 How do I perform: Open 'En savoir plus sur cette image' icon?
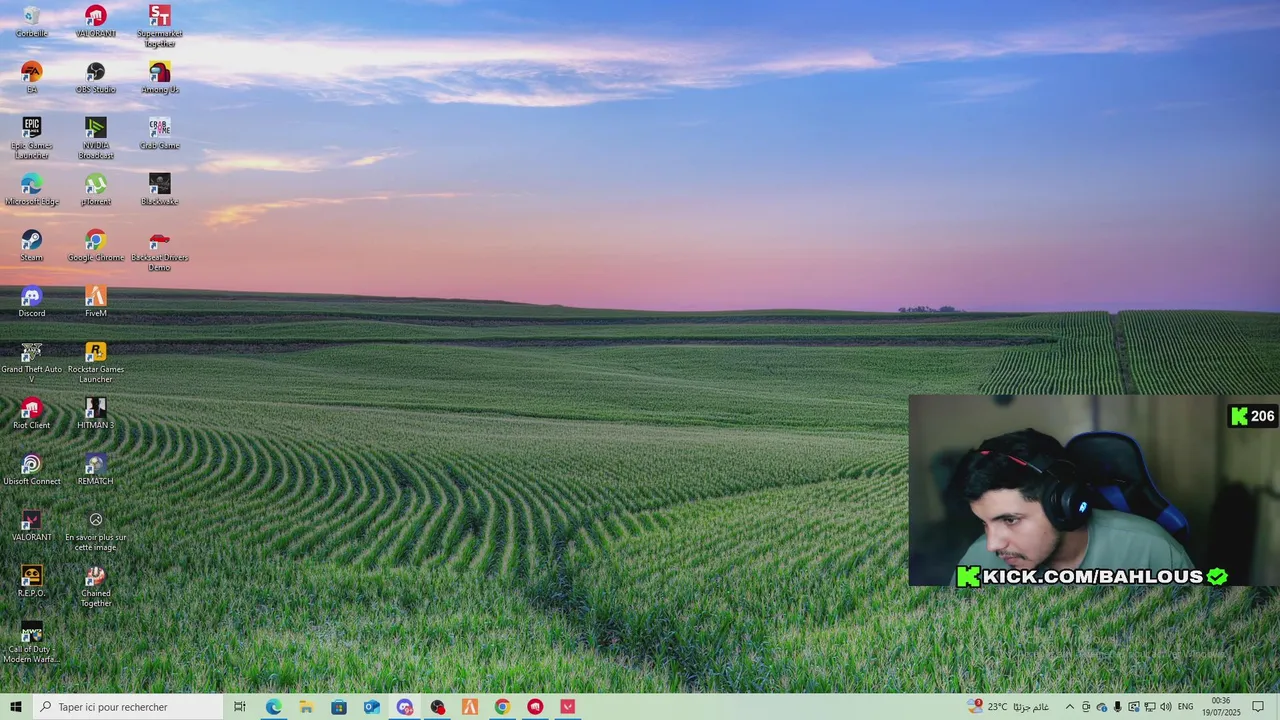pyautogui.click(x=95, y=531)
